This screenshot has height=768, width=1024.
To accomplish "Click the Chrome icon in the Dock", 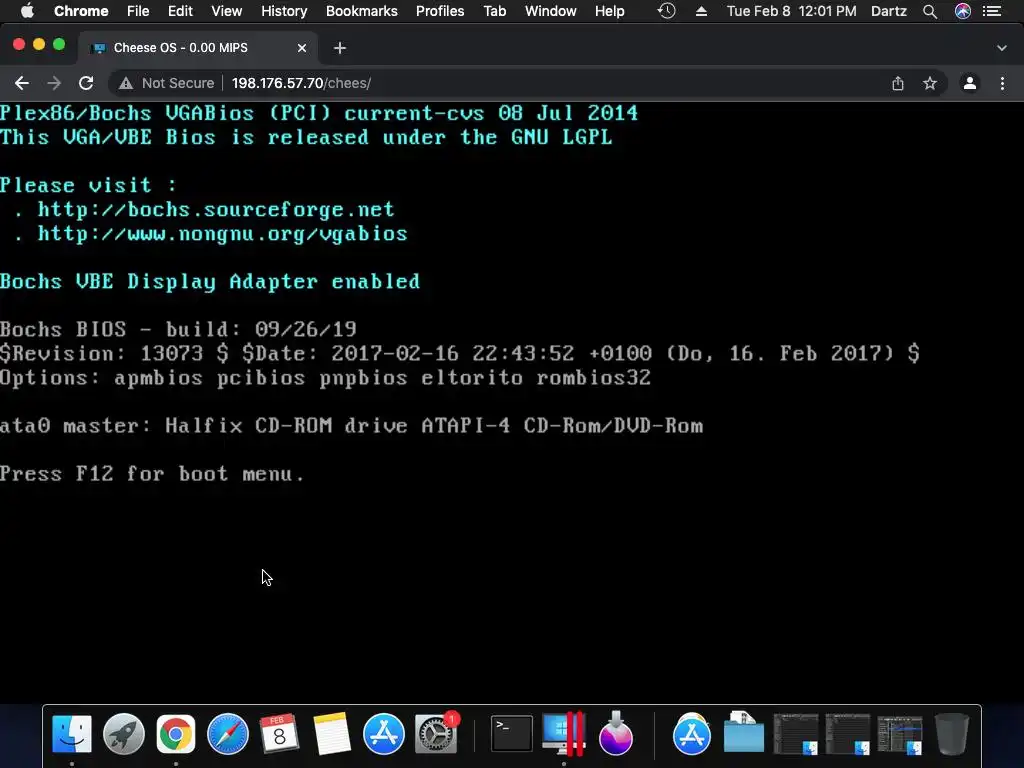I will (x=176, y=734).
